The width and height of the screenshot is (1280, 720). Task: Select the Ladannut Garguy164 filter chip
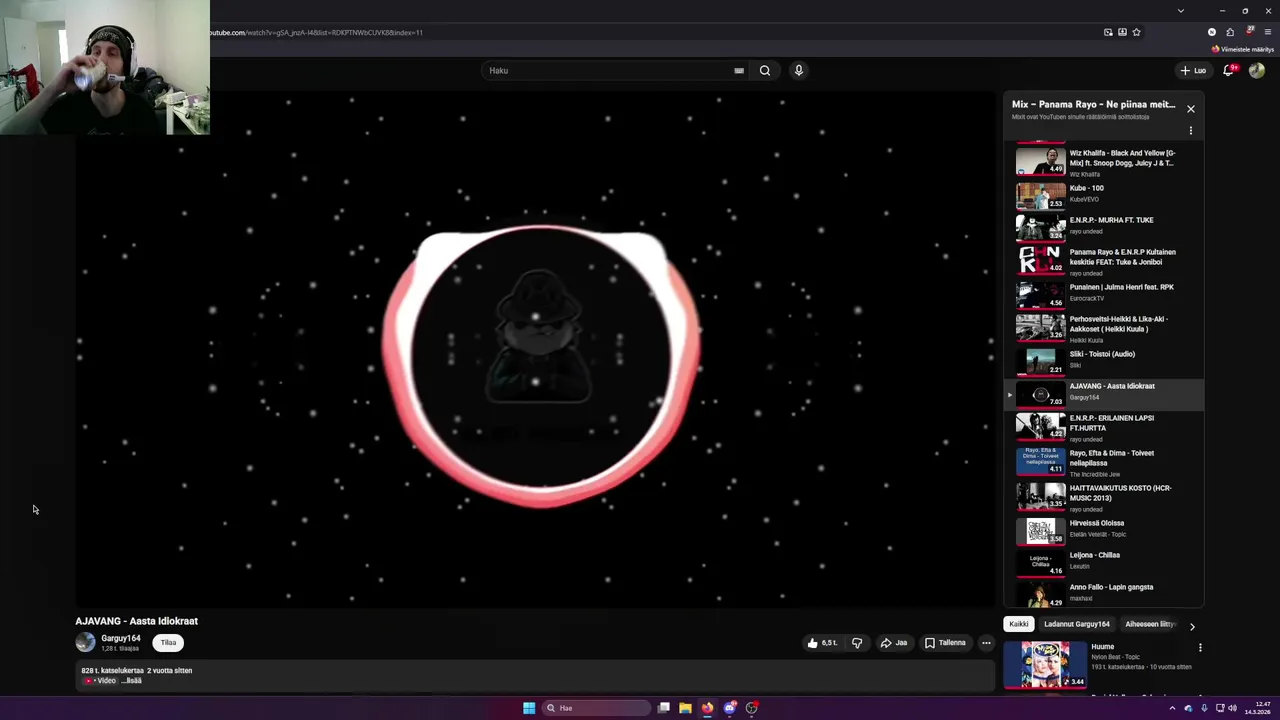pyautogui.click(x=1077, y=624)
